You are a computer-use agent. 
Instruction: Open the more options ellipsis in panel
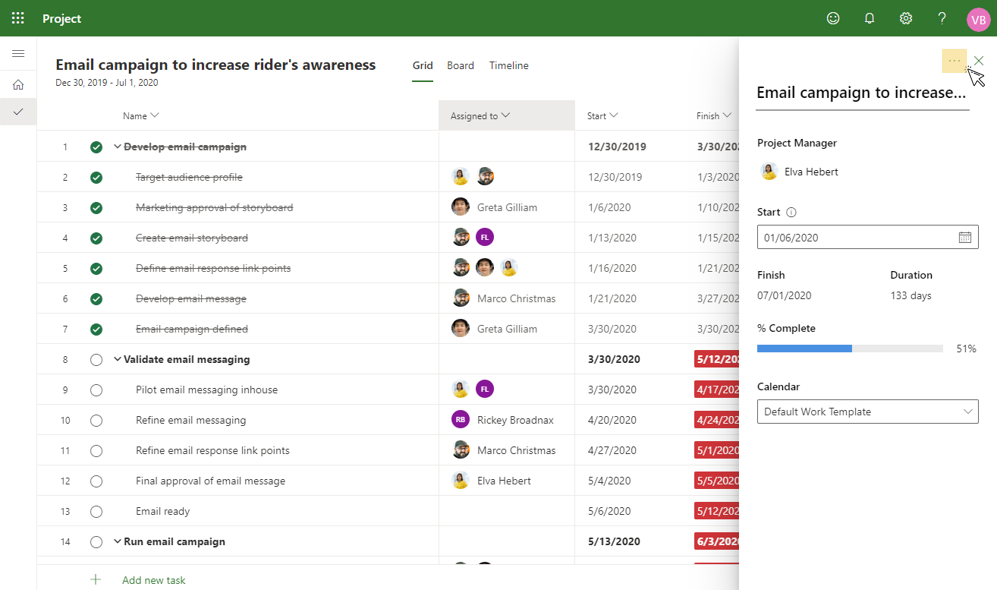[x=954, y=61]
